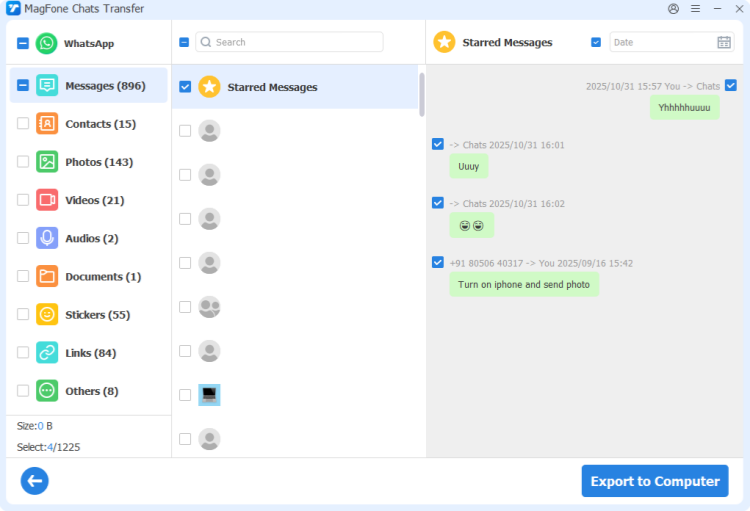Open the Videos category icon
This screenshot has height=511, width=750.
click(47, 200)
